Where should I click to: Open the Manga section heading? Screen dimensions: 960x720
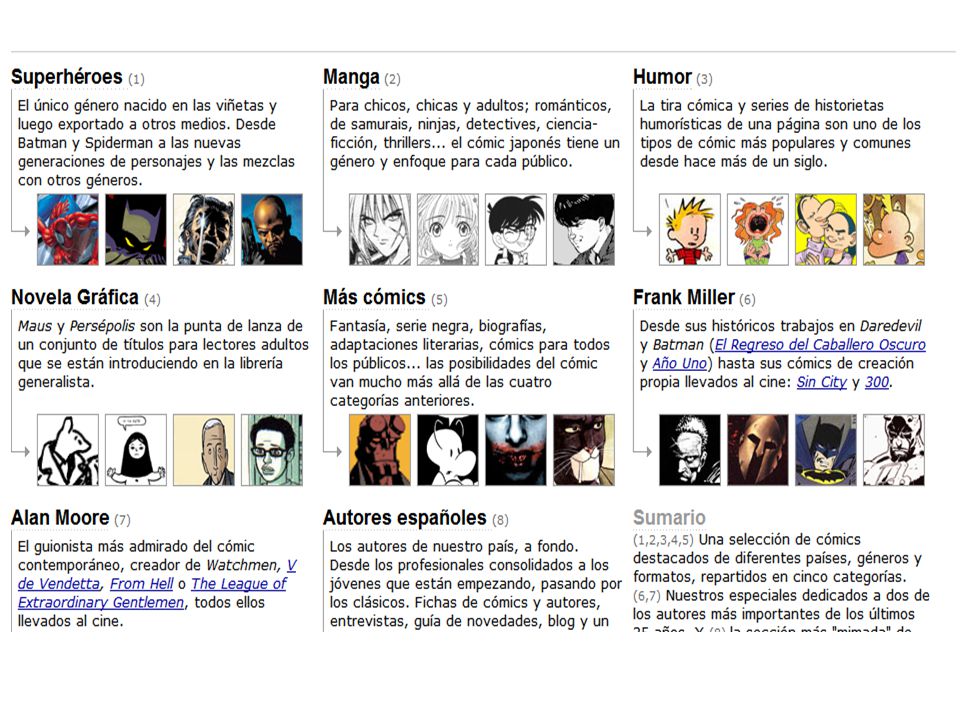click(351, 77)
